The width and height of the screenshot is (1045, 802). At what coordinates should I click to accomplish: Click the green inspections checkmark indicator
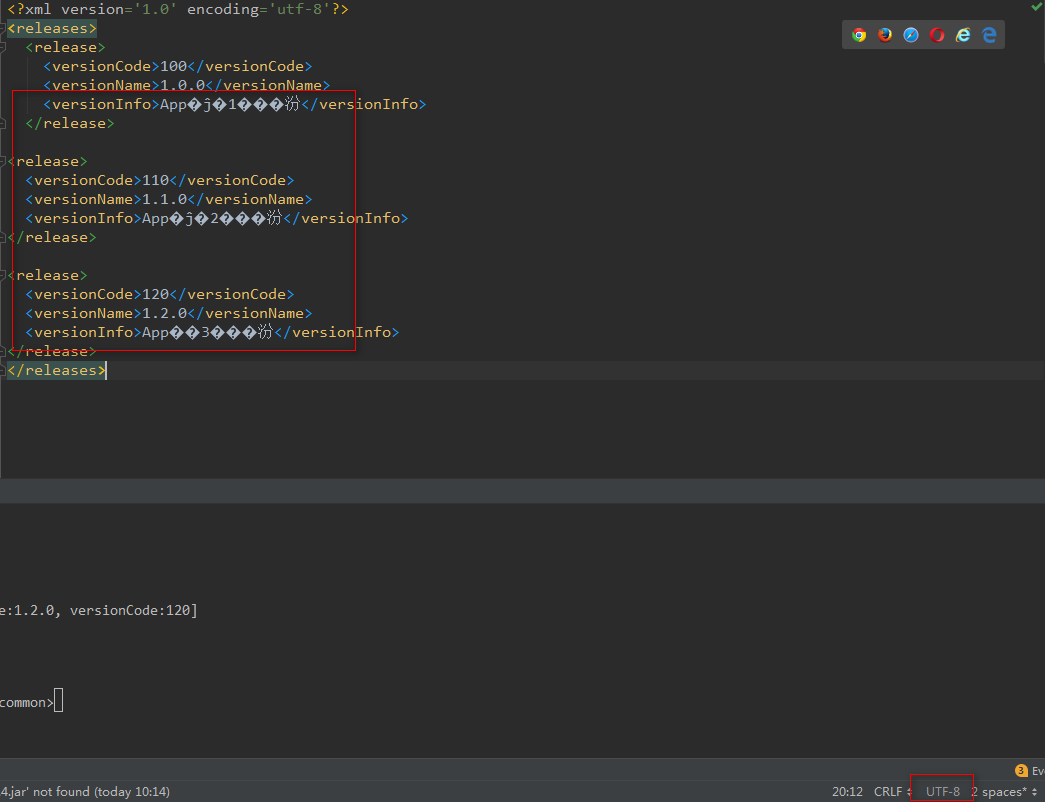pyautogui.click(x=1036, y=8)
